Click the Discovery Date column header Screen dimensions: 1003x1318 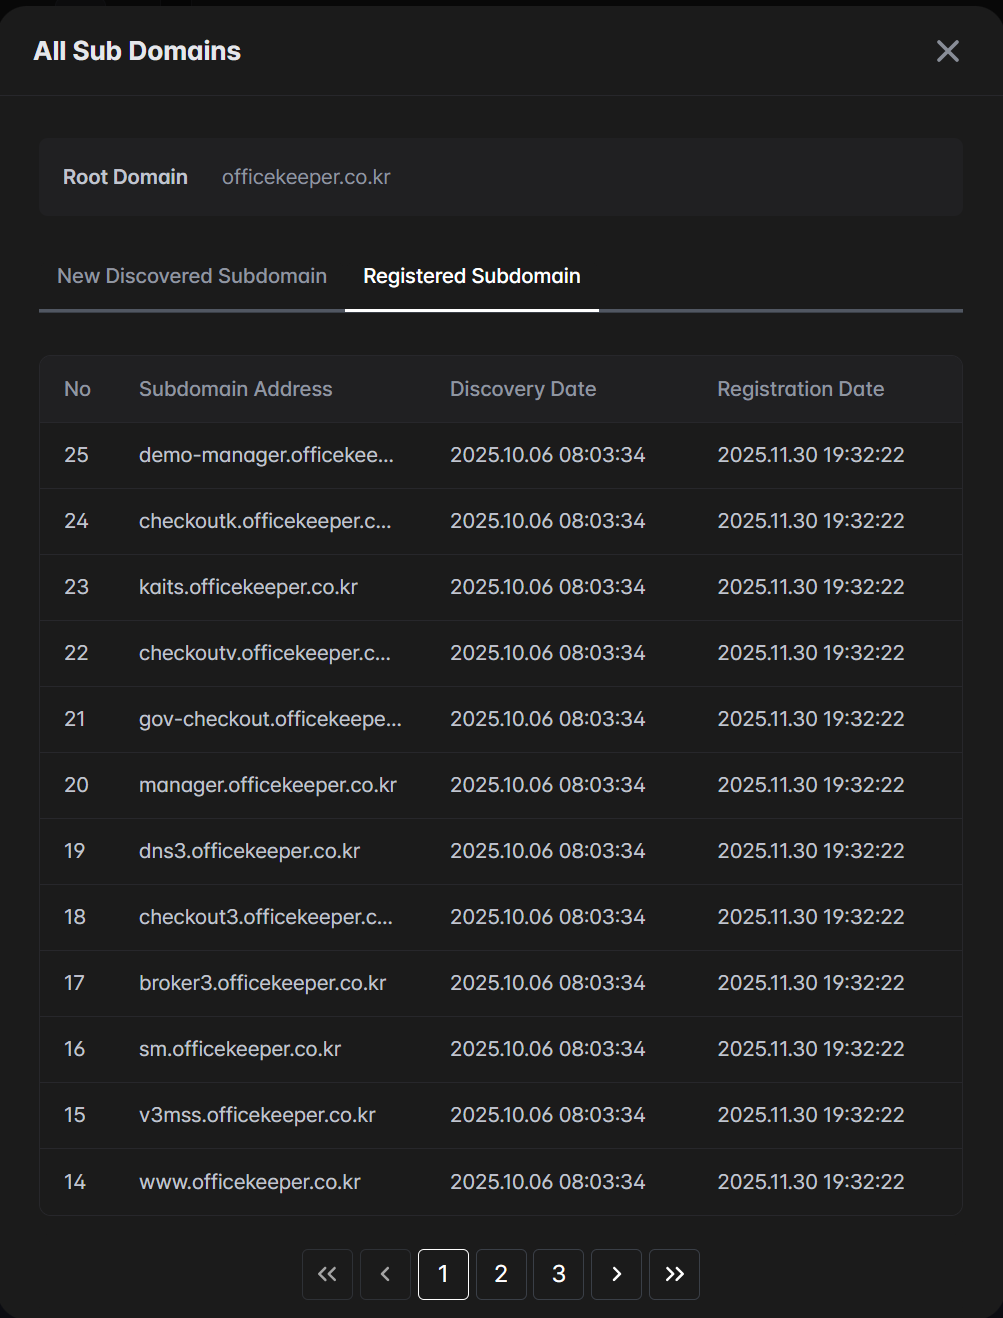pos(522,389)
